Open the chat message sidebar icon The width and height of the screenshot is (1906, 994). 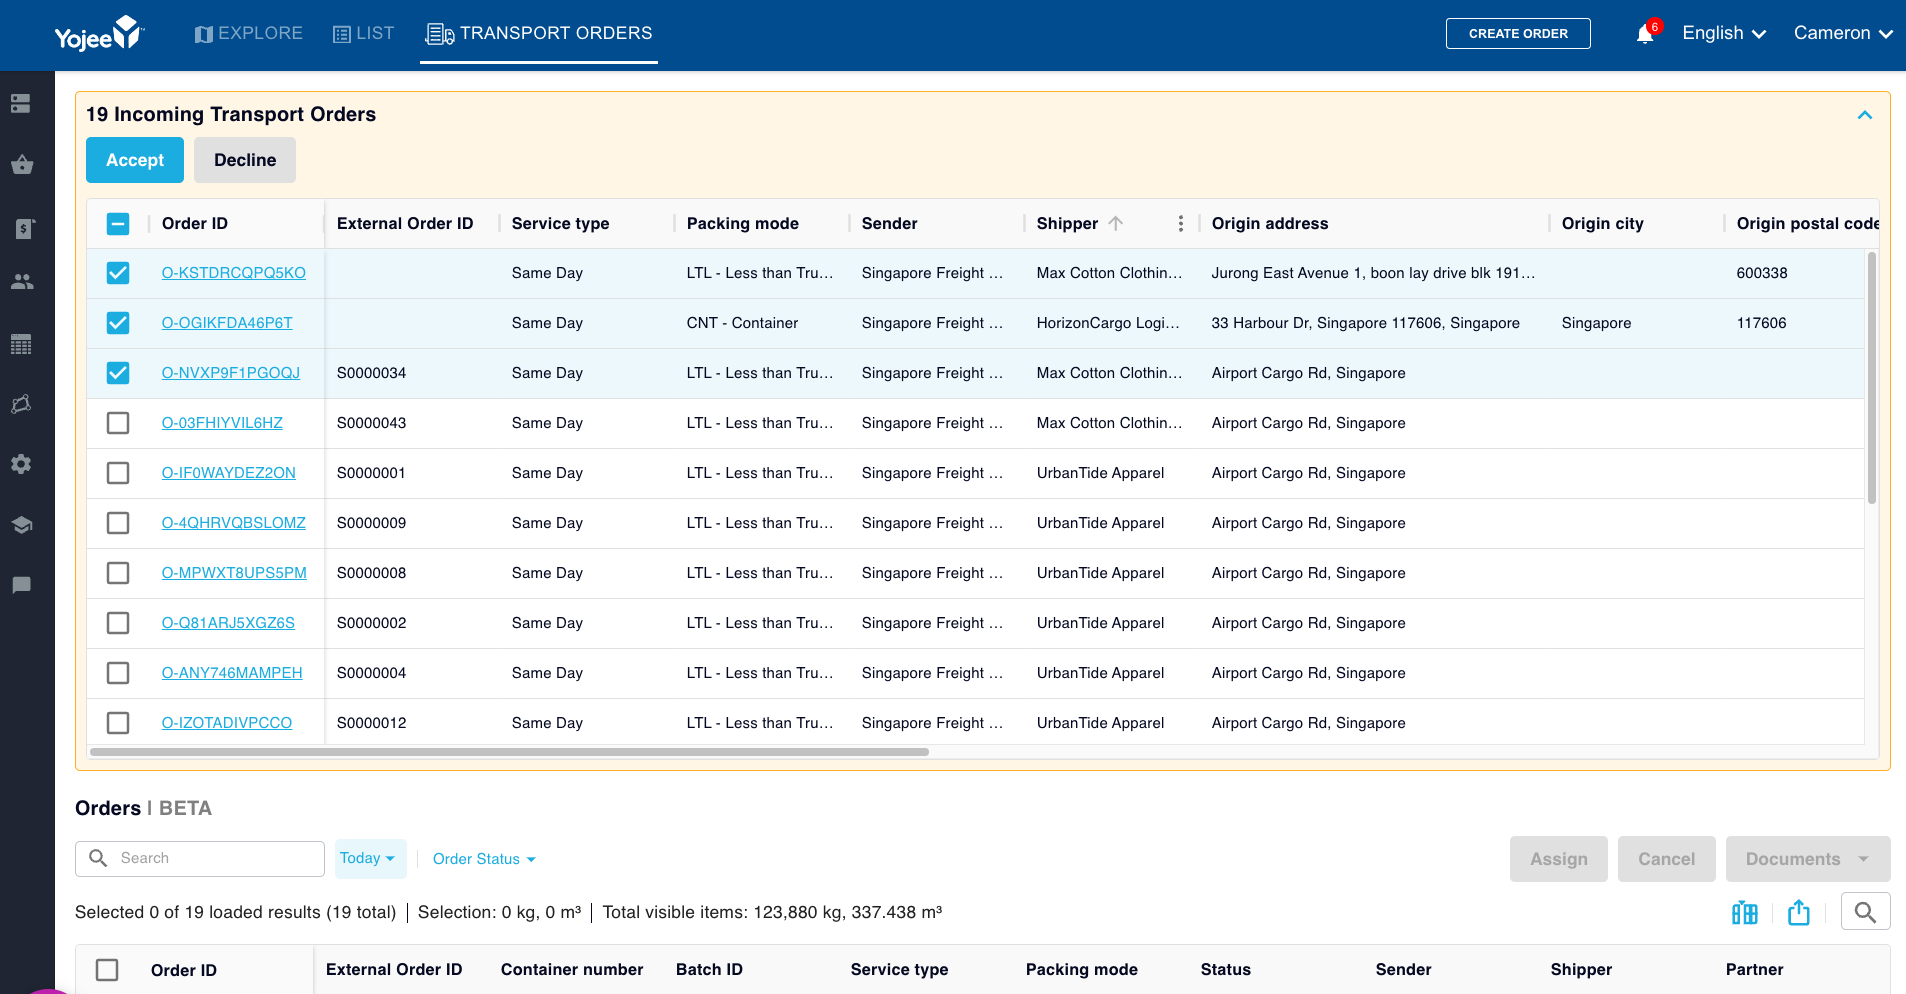pyautogui.click(x=21, y=585)
